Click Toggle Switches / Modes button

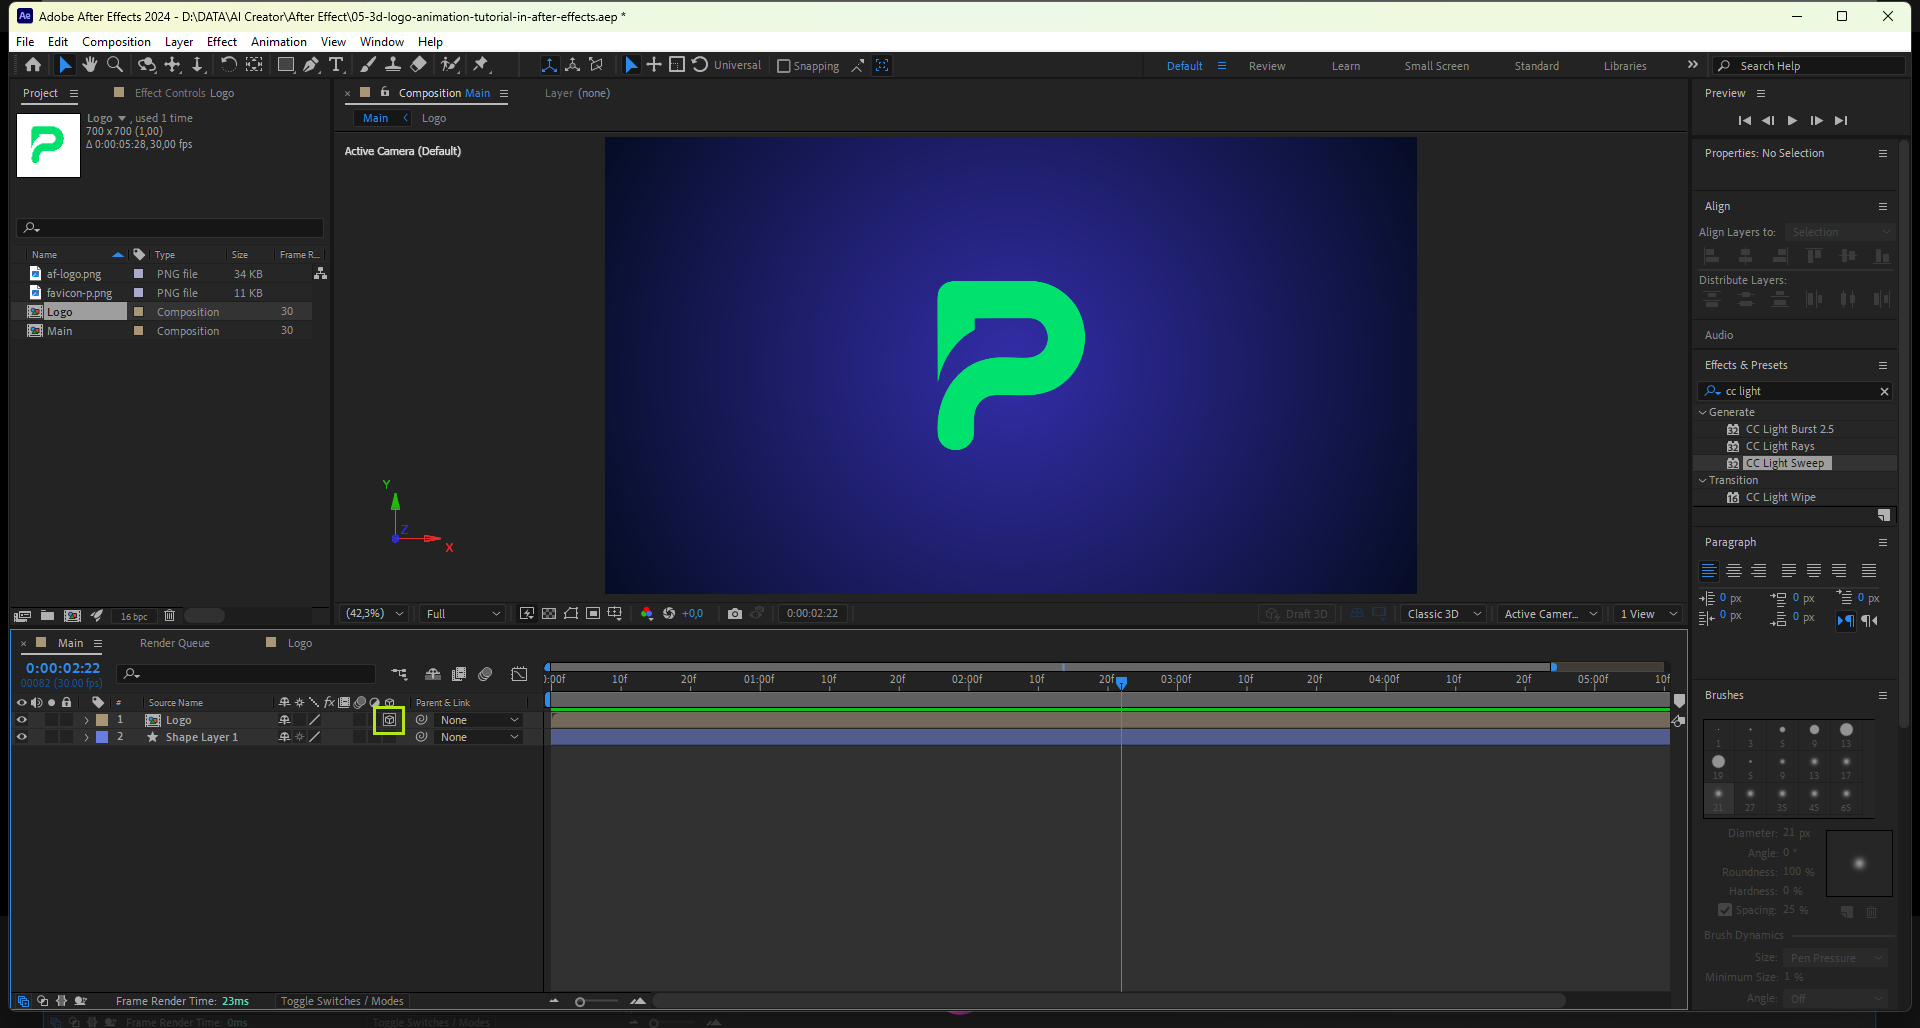tap(342, 1001)
